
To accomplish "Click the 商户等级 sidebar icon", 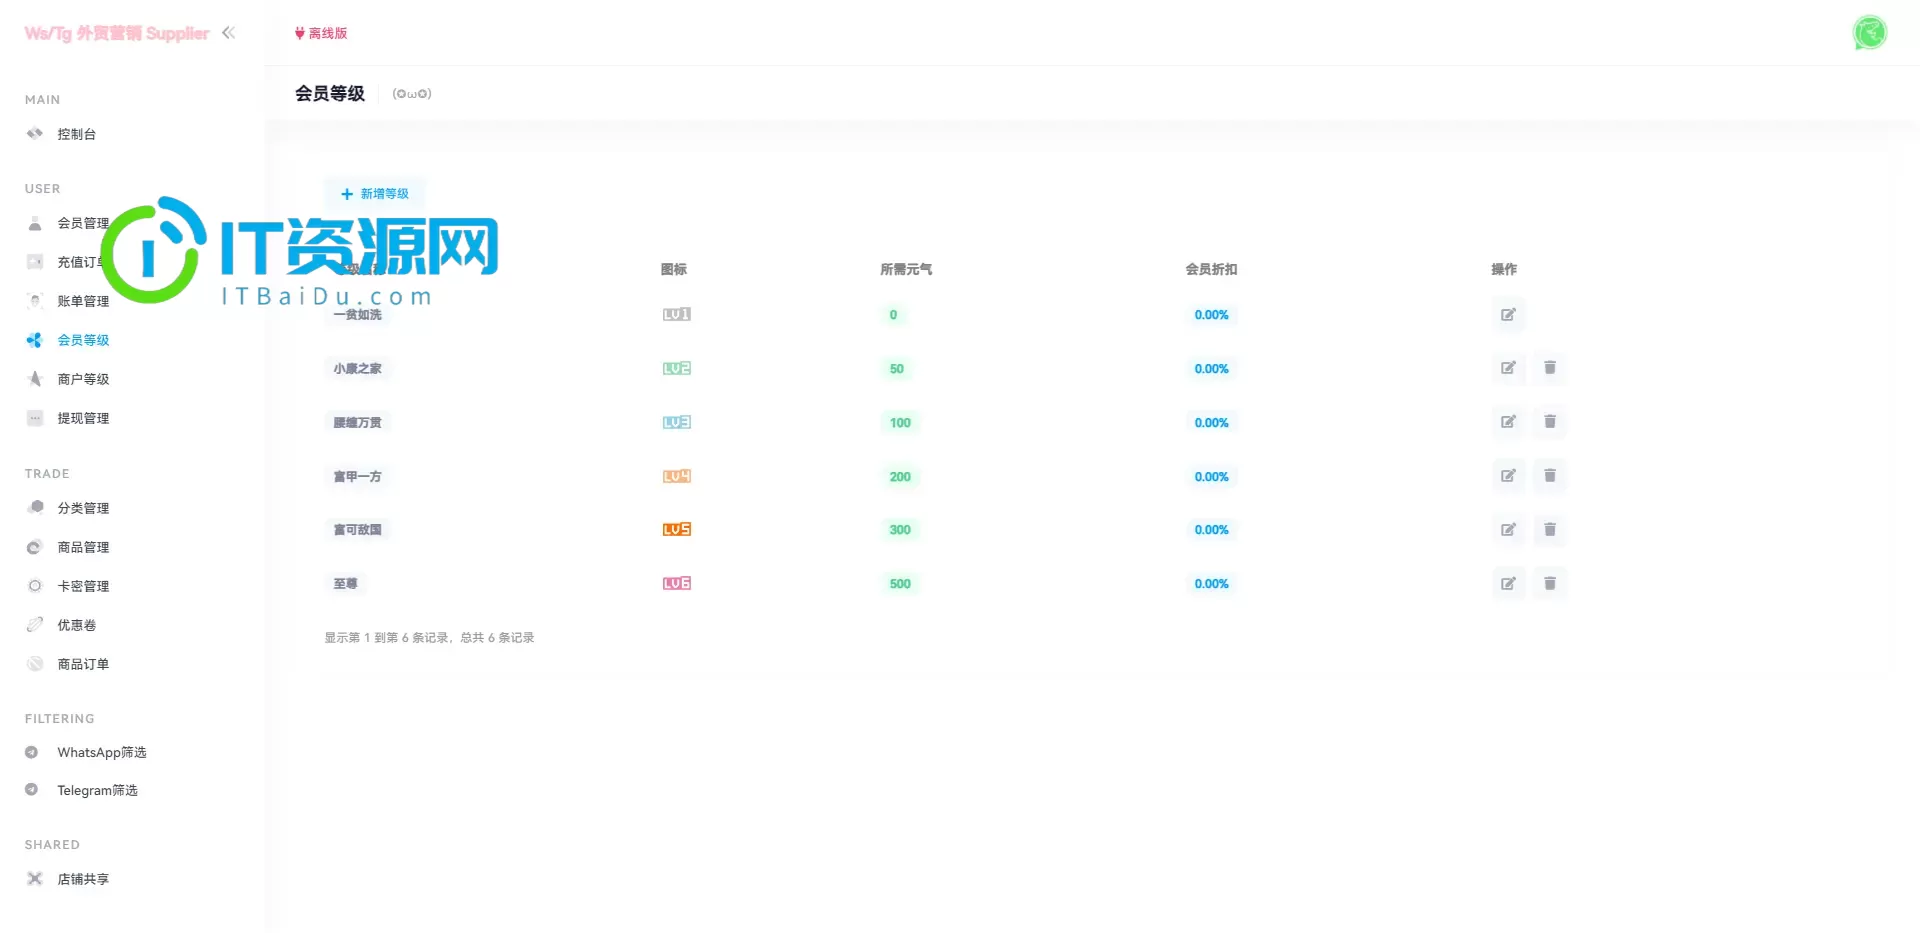I will pyautogui.click(x=35, y=379).
